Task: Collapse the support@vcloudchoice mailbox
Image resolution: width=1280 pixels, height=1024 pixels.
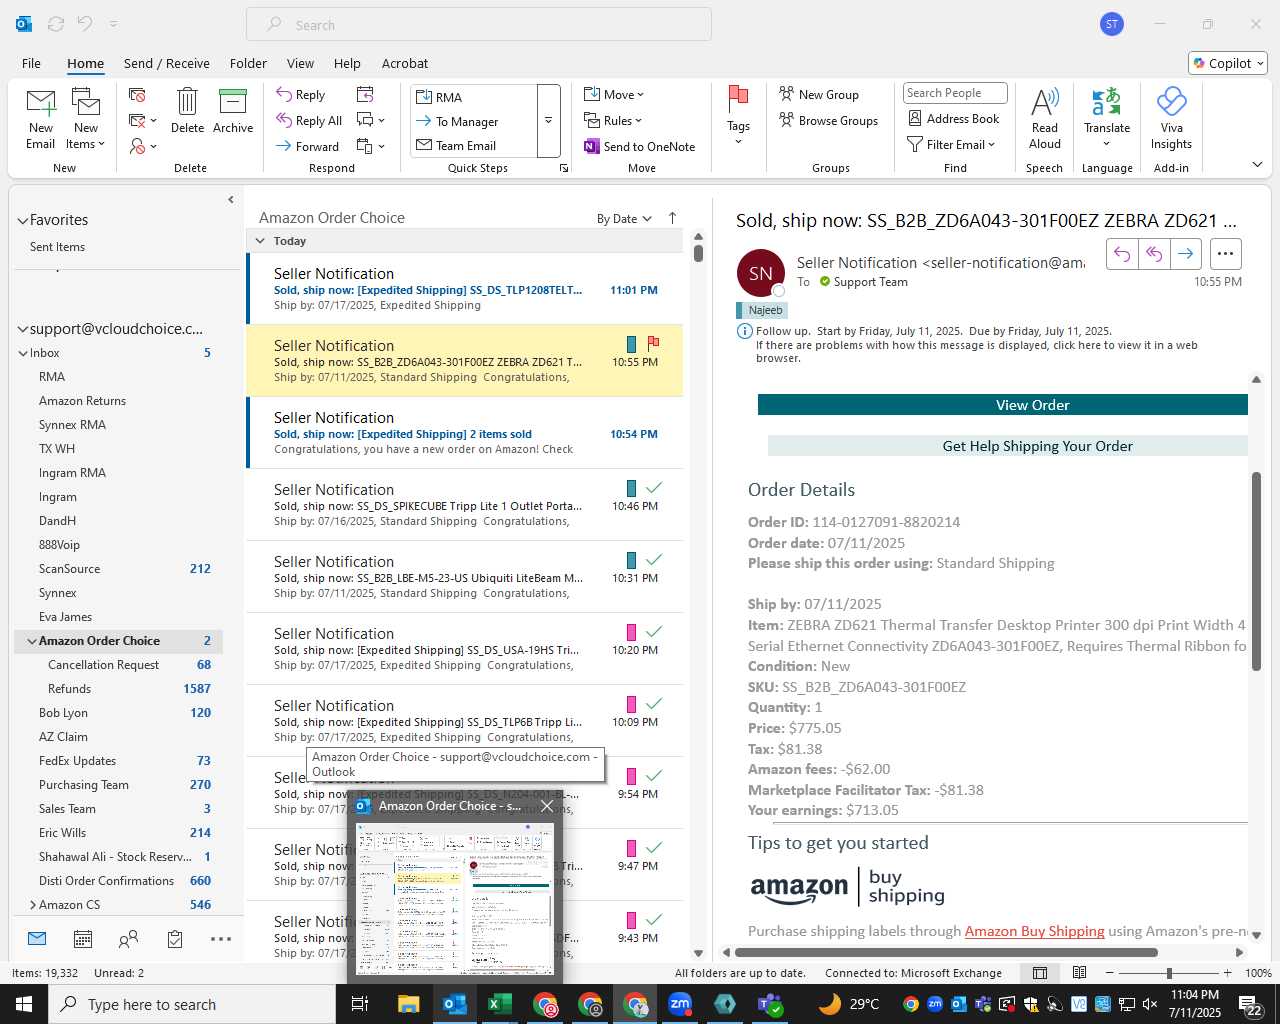Action: coord(22,329)
